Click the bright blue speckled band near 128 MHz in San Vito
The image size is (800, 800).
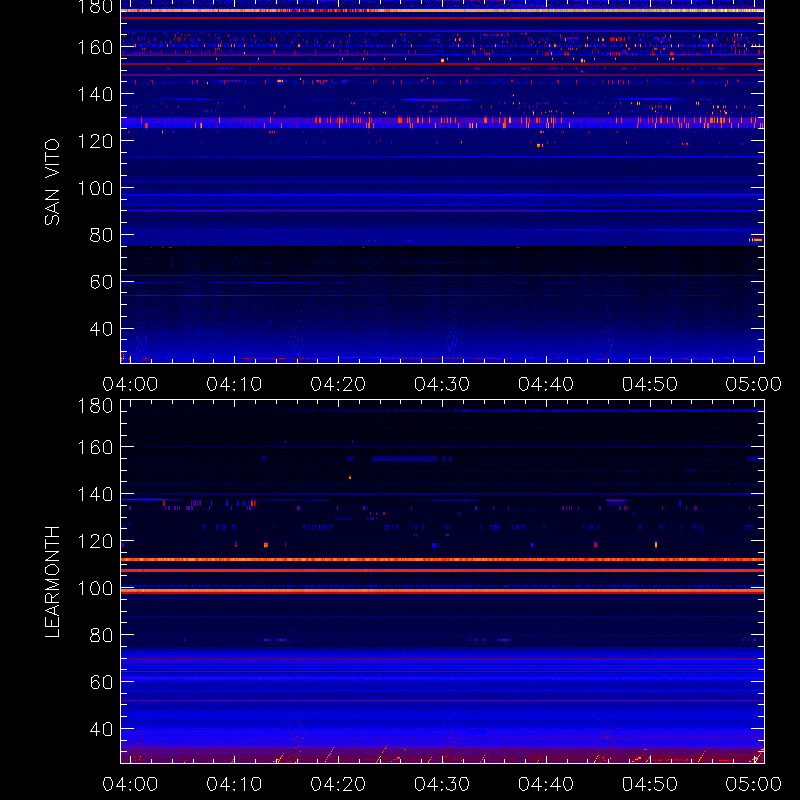click(442, 122)
